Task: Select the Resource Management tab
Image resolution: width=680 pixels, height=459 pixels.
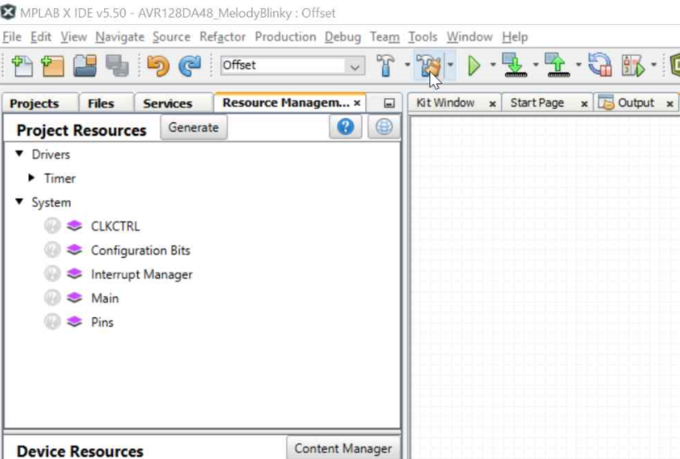Action: point(285,103)
